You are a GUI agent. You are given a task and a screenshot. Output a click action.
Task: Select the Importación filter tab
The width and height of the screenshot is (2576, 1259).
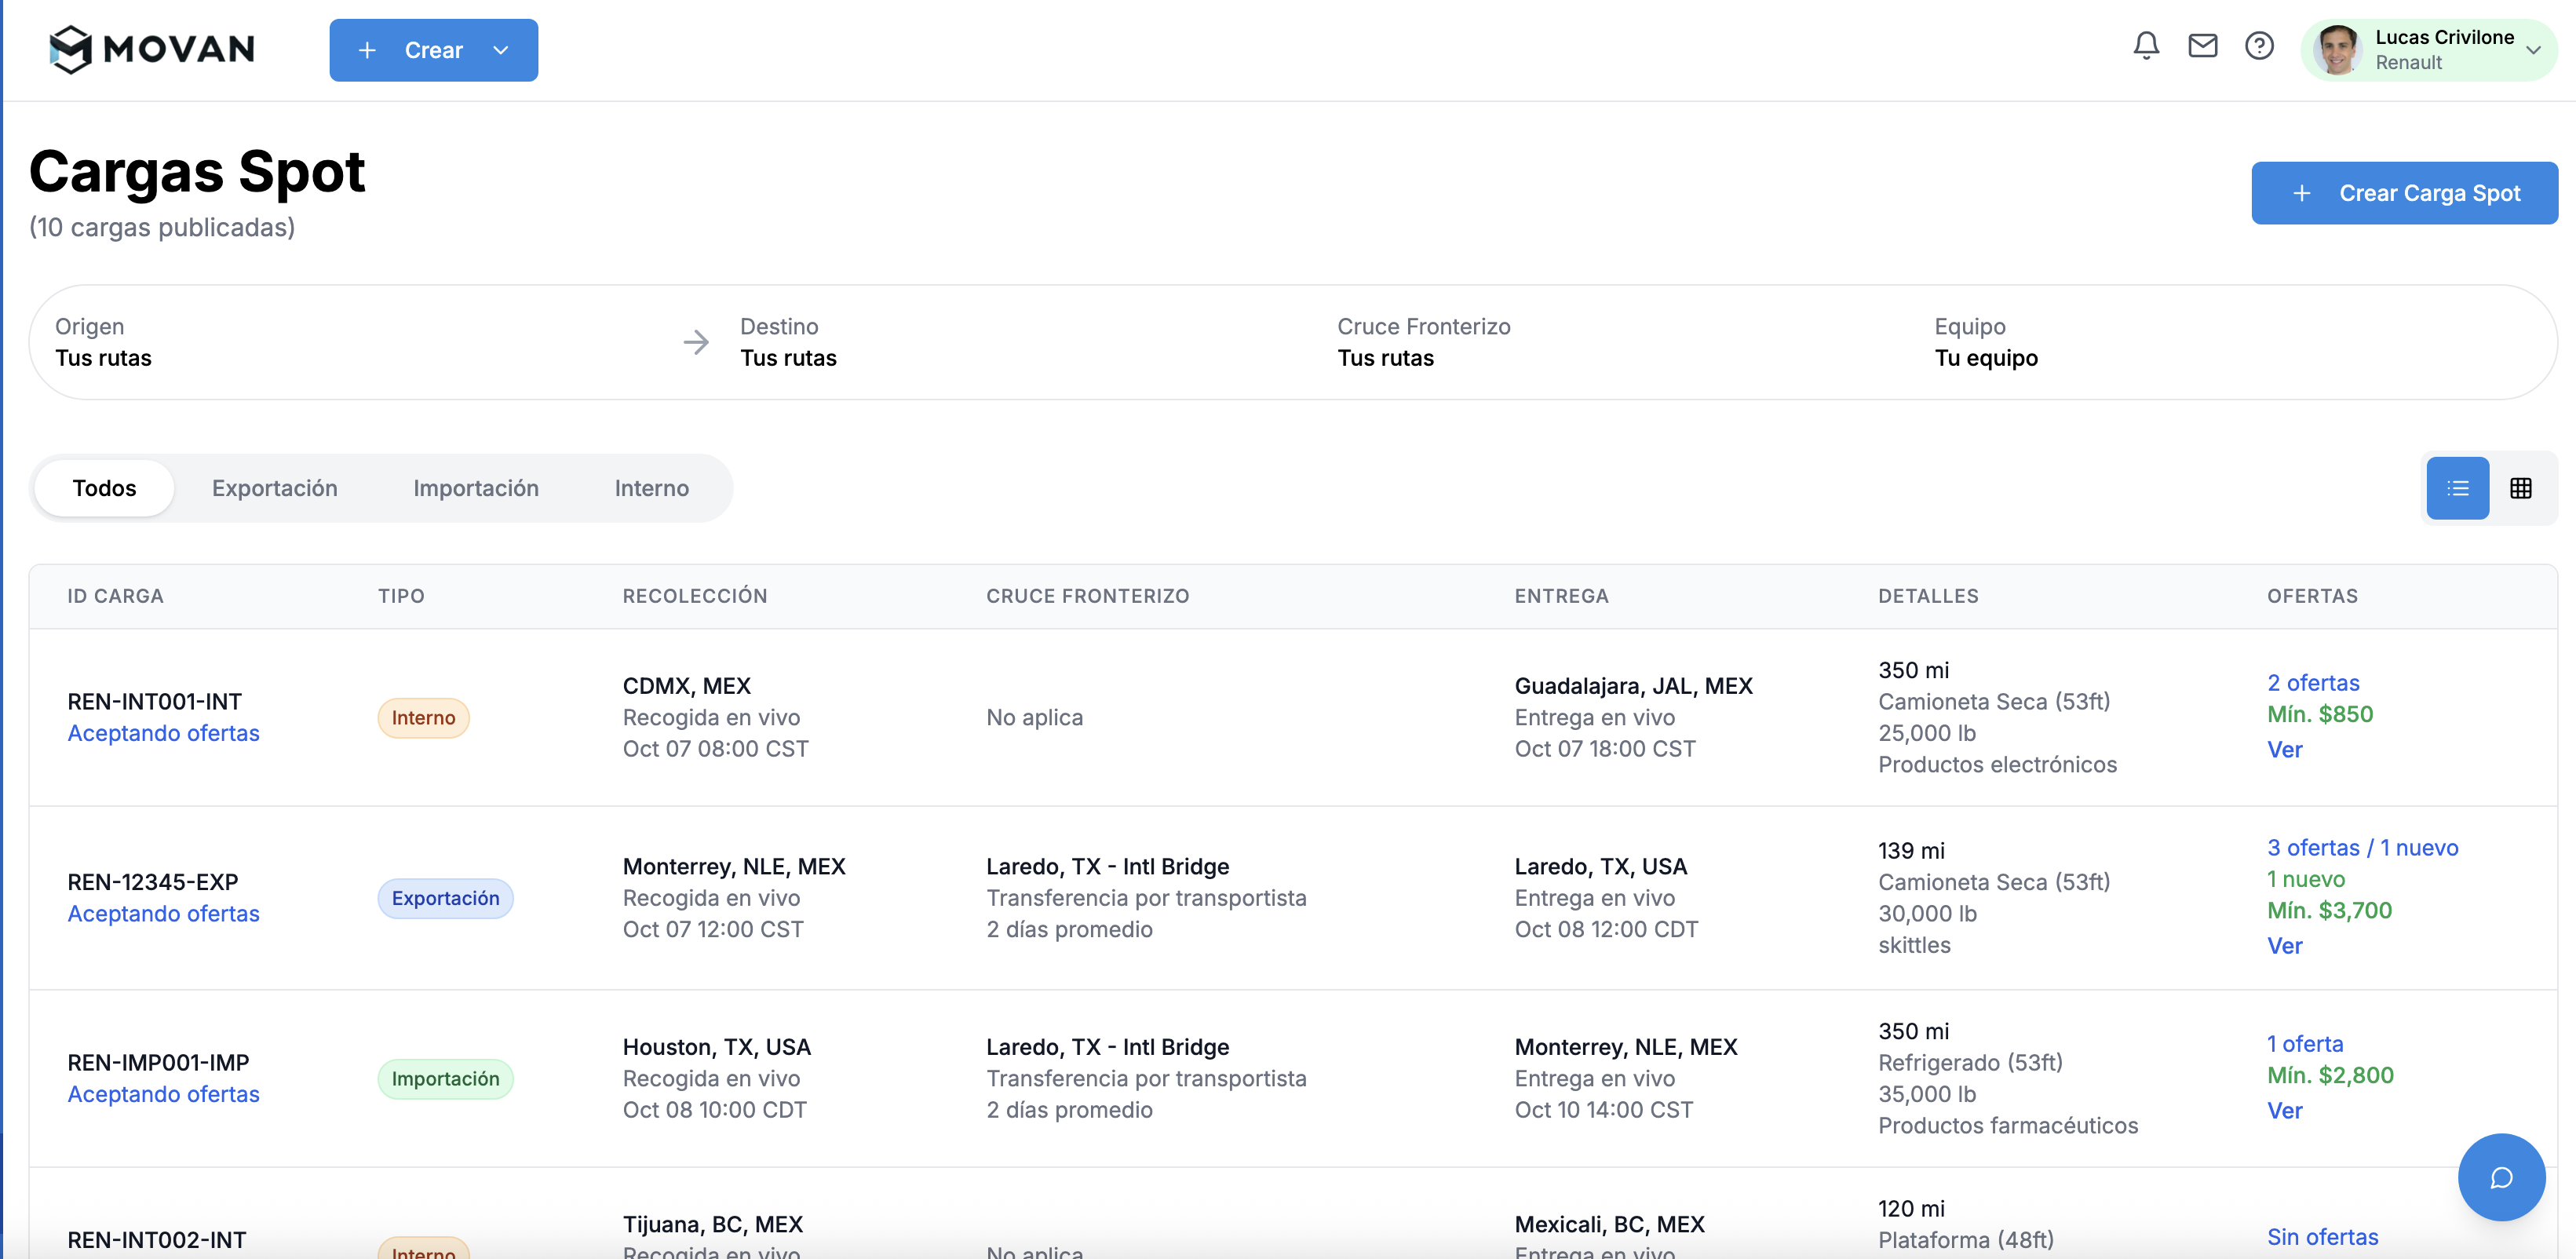[x=475, y=488]
